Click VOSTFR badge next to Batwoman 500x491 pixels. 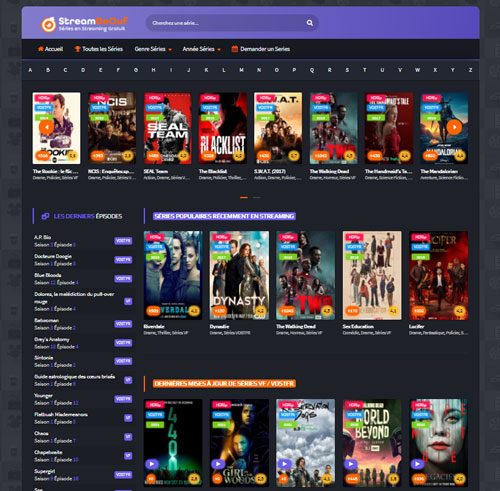point(123,324)
